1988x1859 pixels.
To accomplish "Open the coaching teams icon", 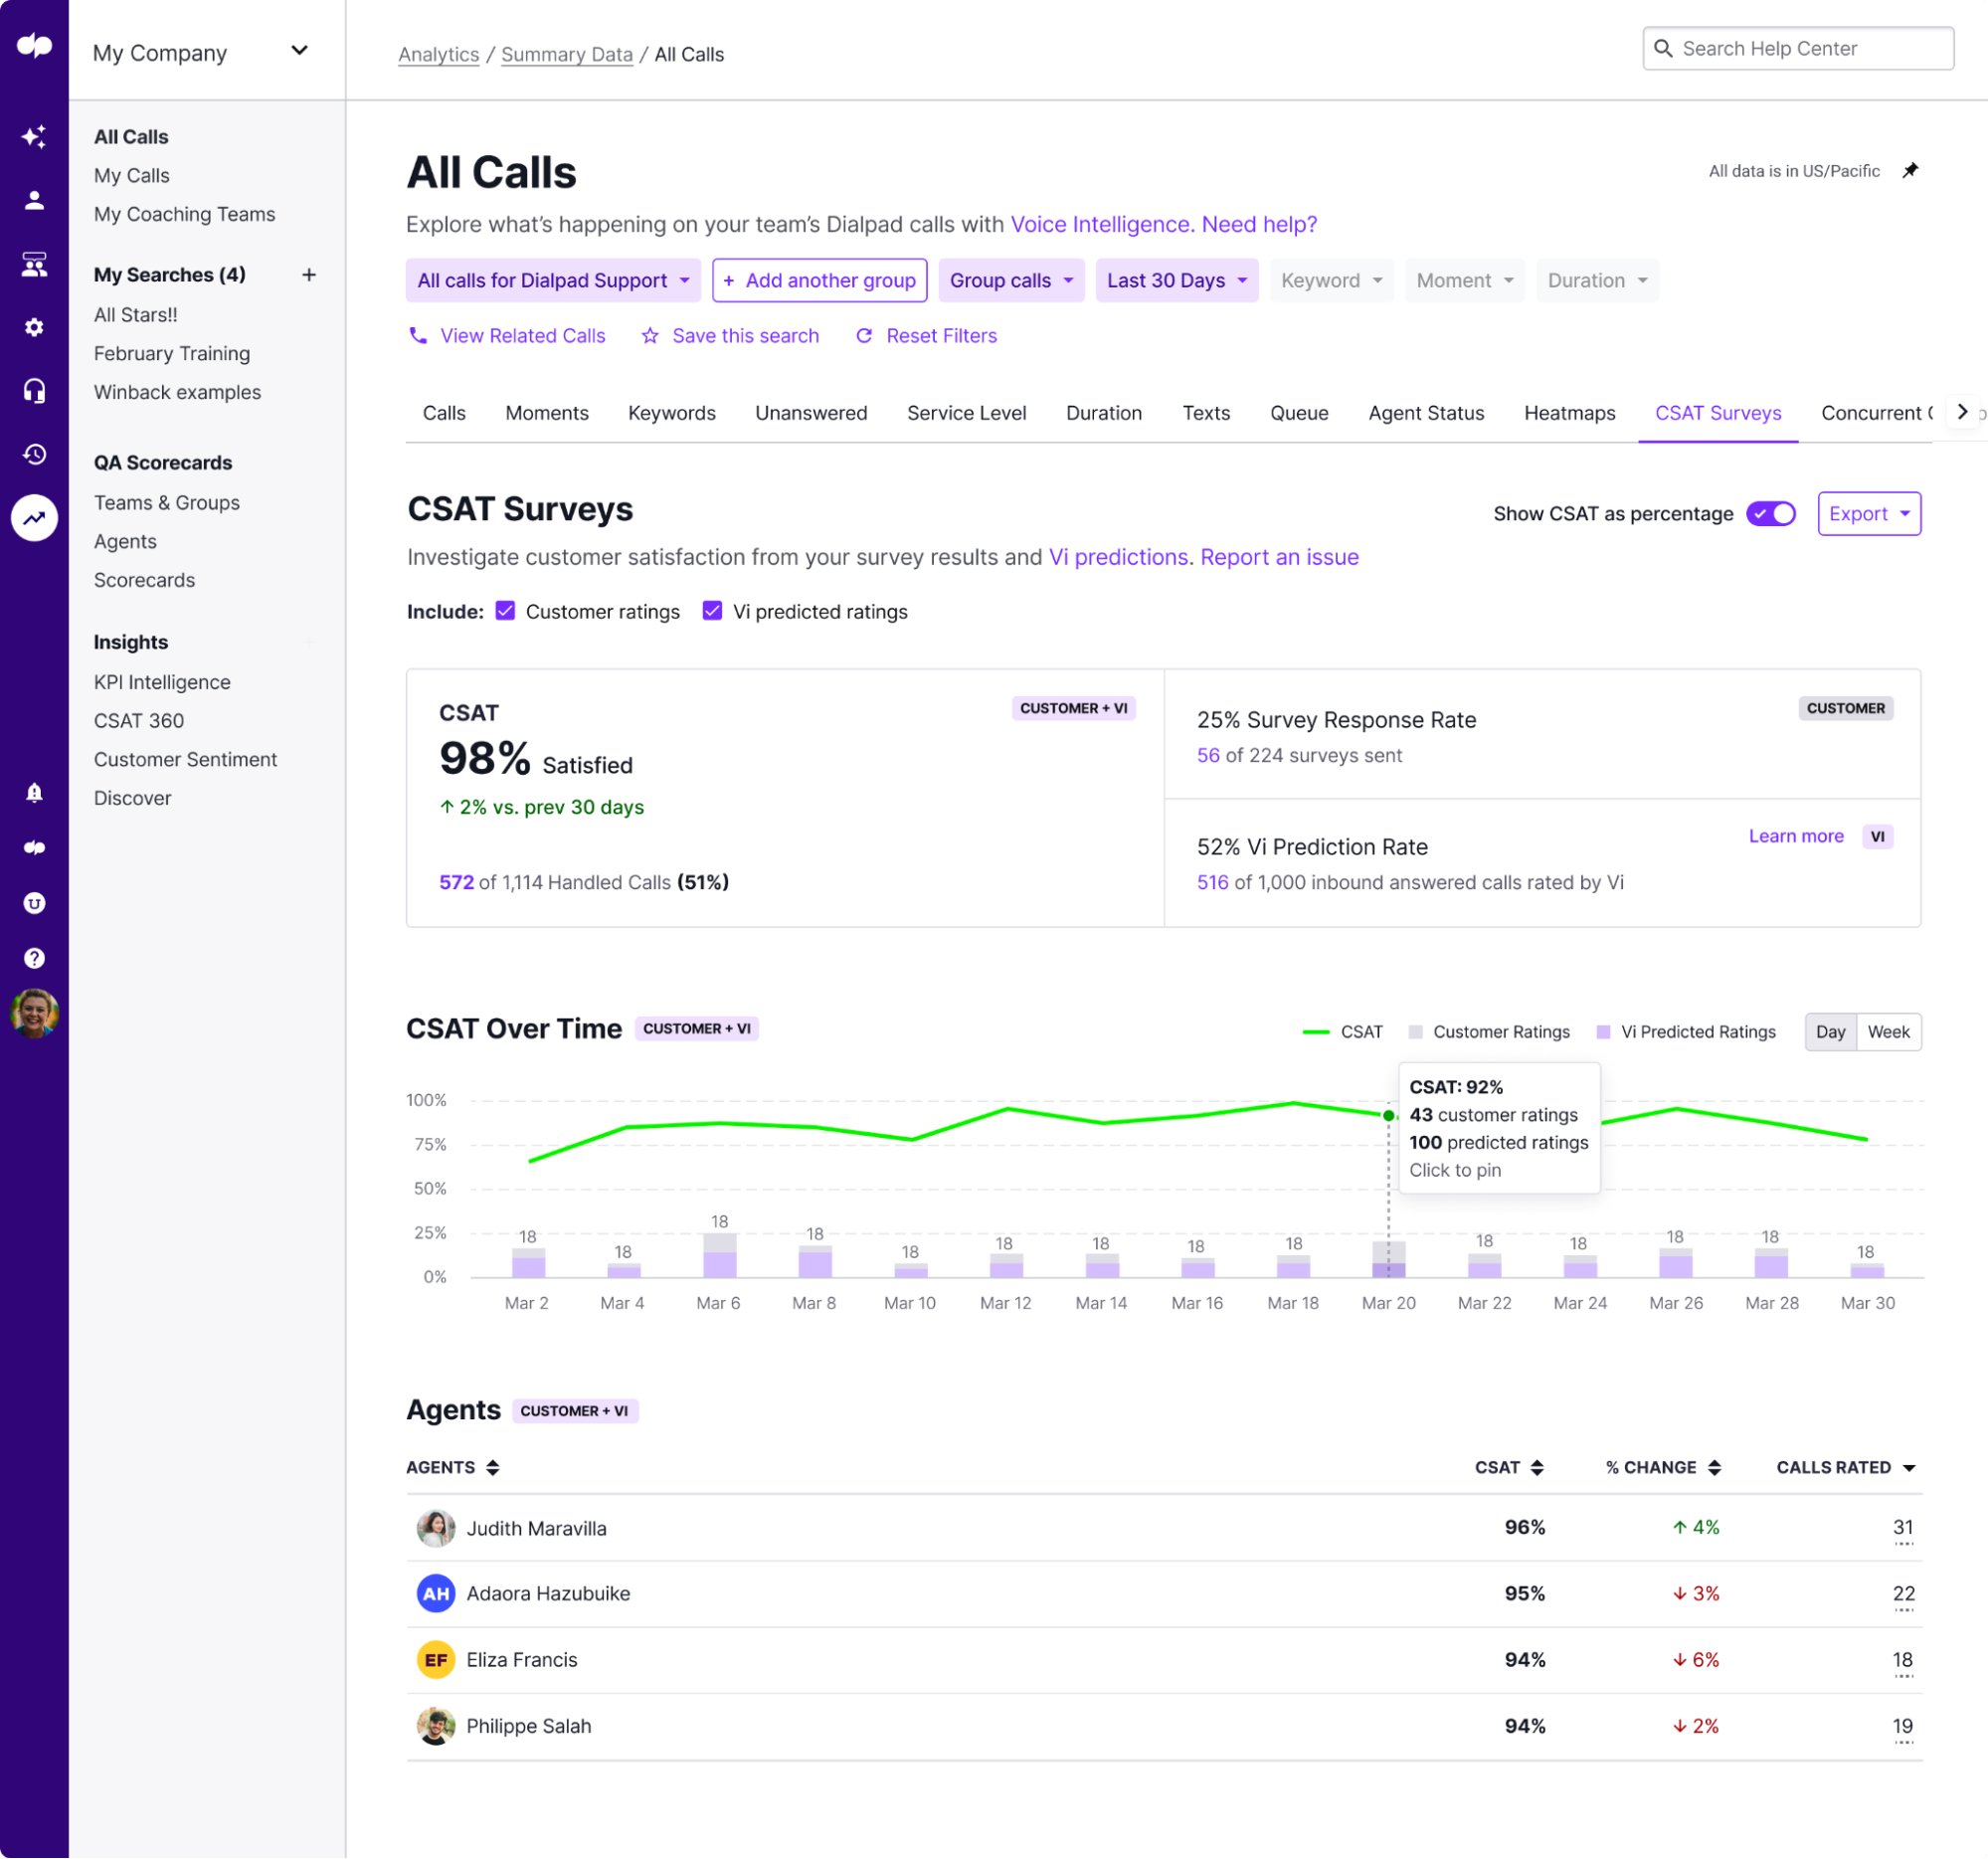I will [x=34, y=264].
